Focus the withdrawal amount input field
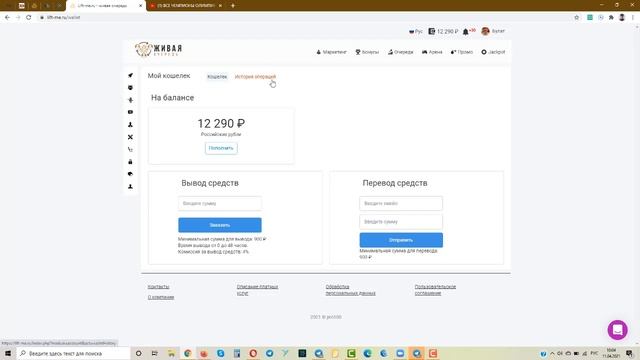Viewport: 640px width, 360px height. (220, 203)
